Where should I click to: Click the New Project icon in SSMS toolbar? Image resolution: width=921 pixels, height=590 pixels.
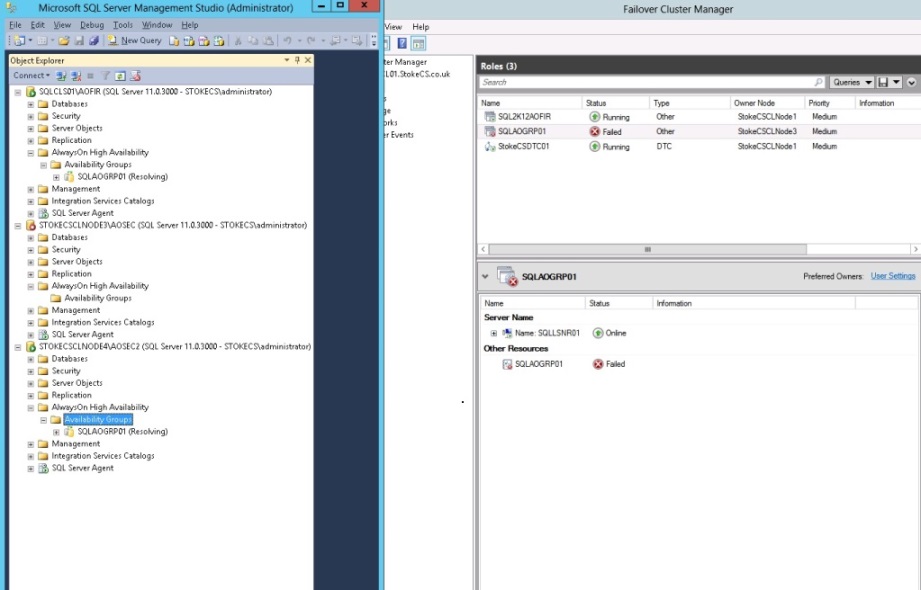(x=20, y=41)
